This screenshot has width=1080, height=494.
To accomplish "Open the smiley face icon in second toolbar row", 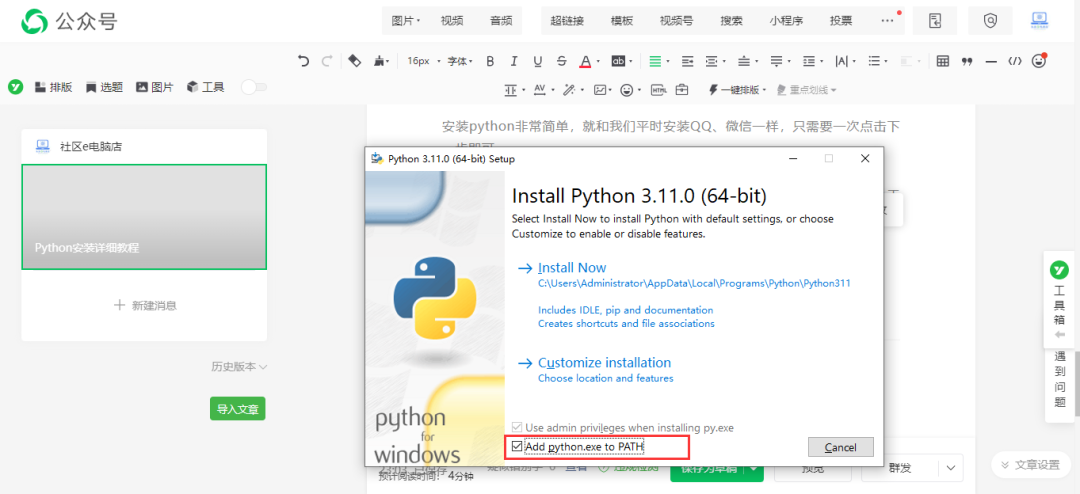I will point(627,90).
